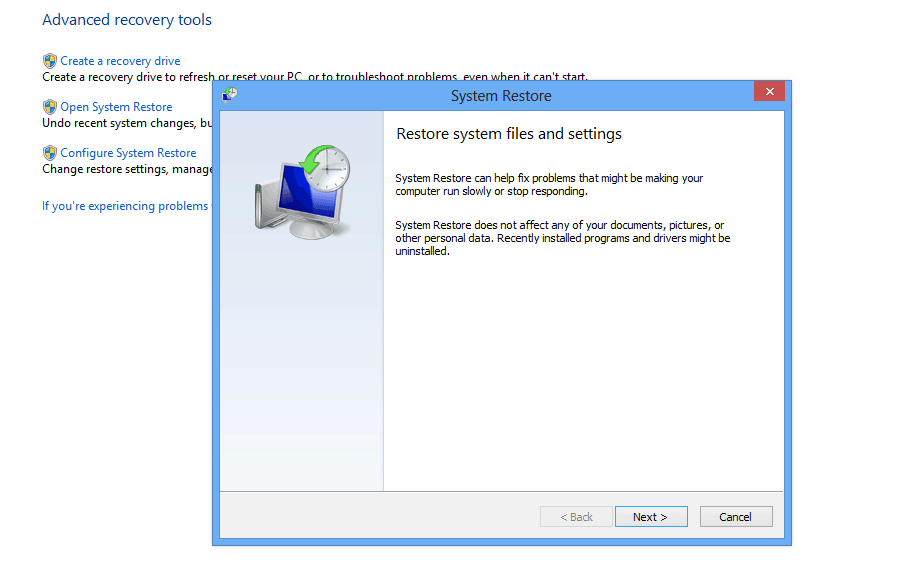Click the System Restore window title text
Screen dimensions: 909x572
501,96
